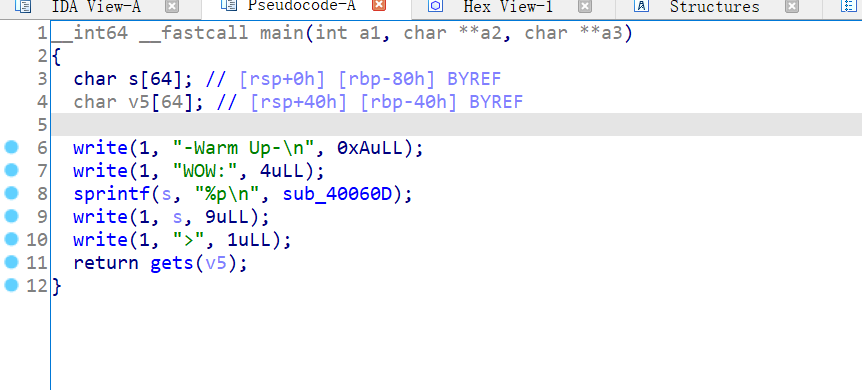Toggle the breakpoint dot on line 10
The height and width of the screenshot is (390, 862).
pos(11,239)
